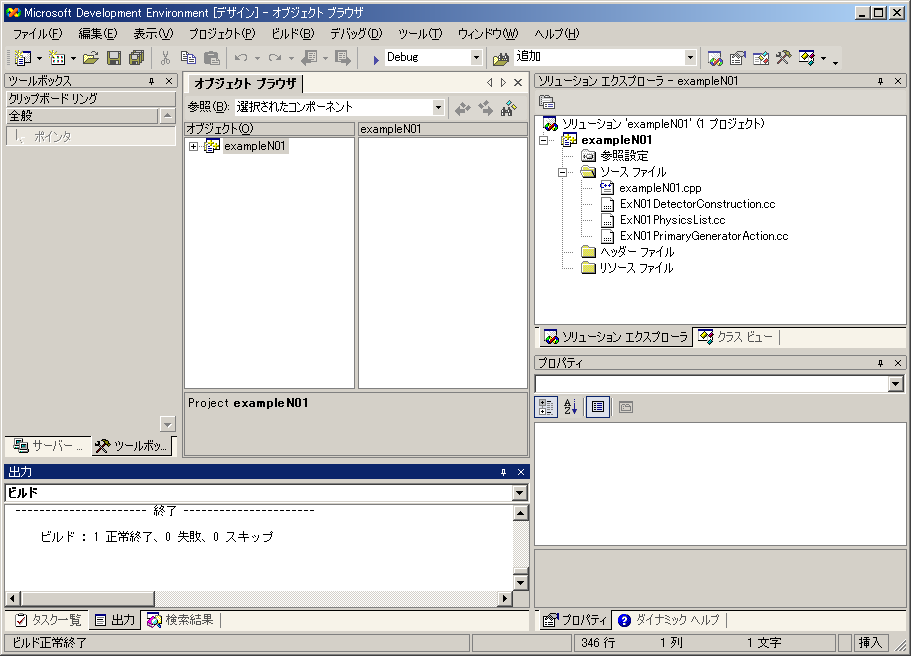This screenshot has height=656, width=911.
Task: Open Solution Explorer from the main toolbar
Action: [x=715, y=58]
